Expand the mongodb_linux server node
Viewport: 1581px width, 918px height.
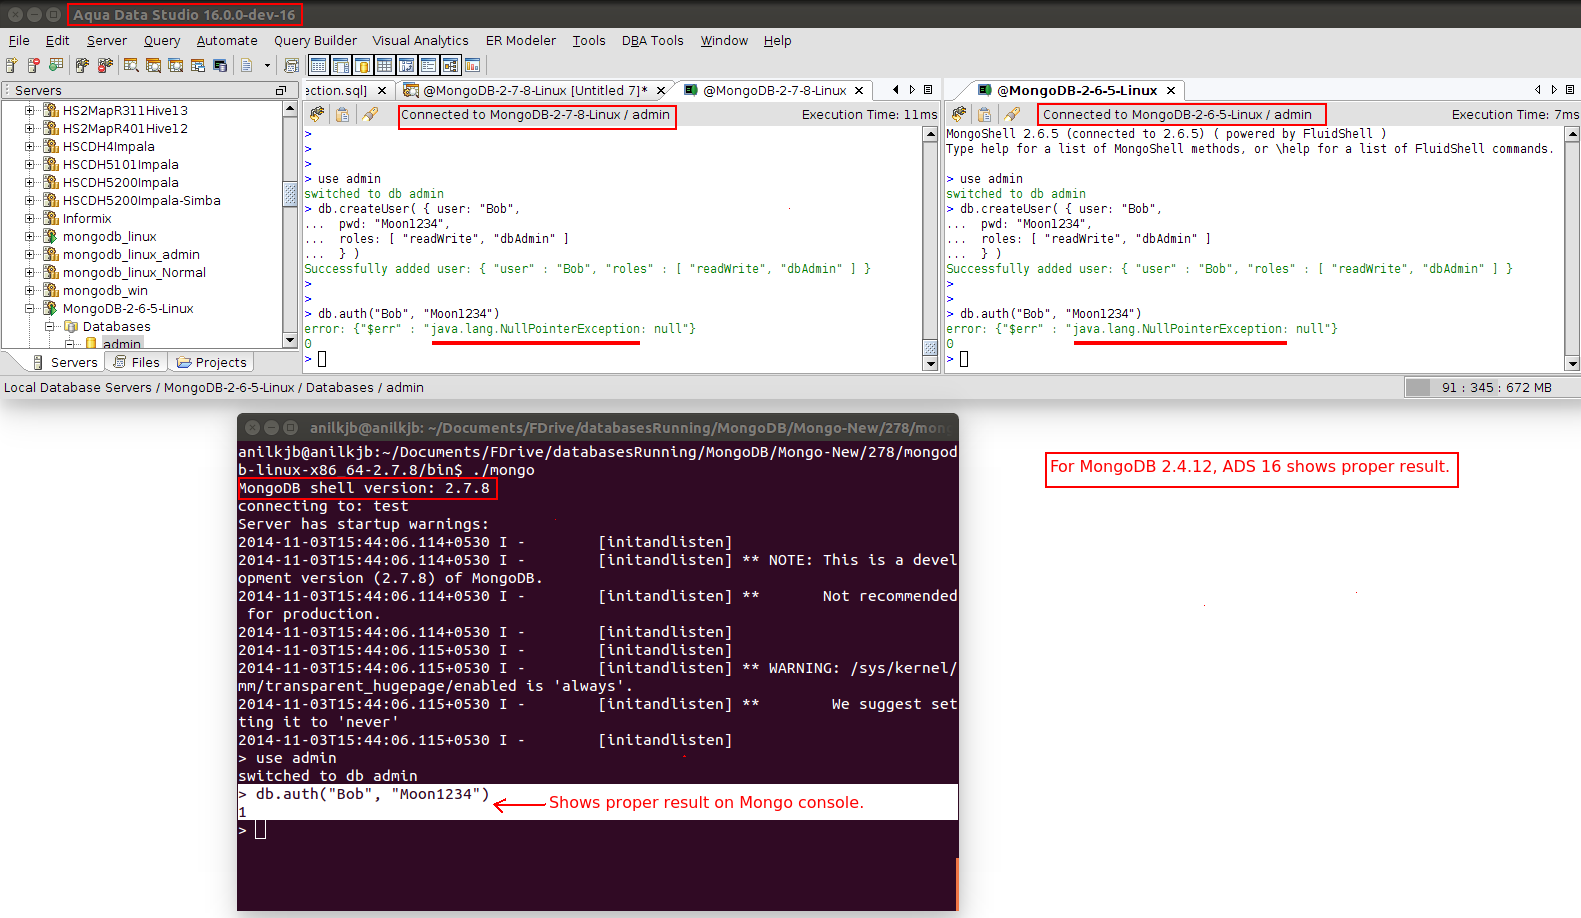(30, 237)
